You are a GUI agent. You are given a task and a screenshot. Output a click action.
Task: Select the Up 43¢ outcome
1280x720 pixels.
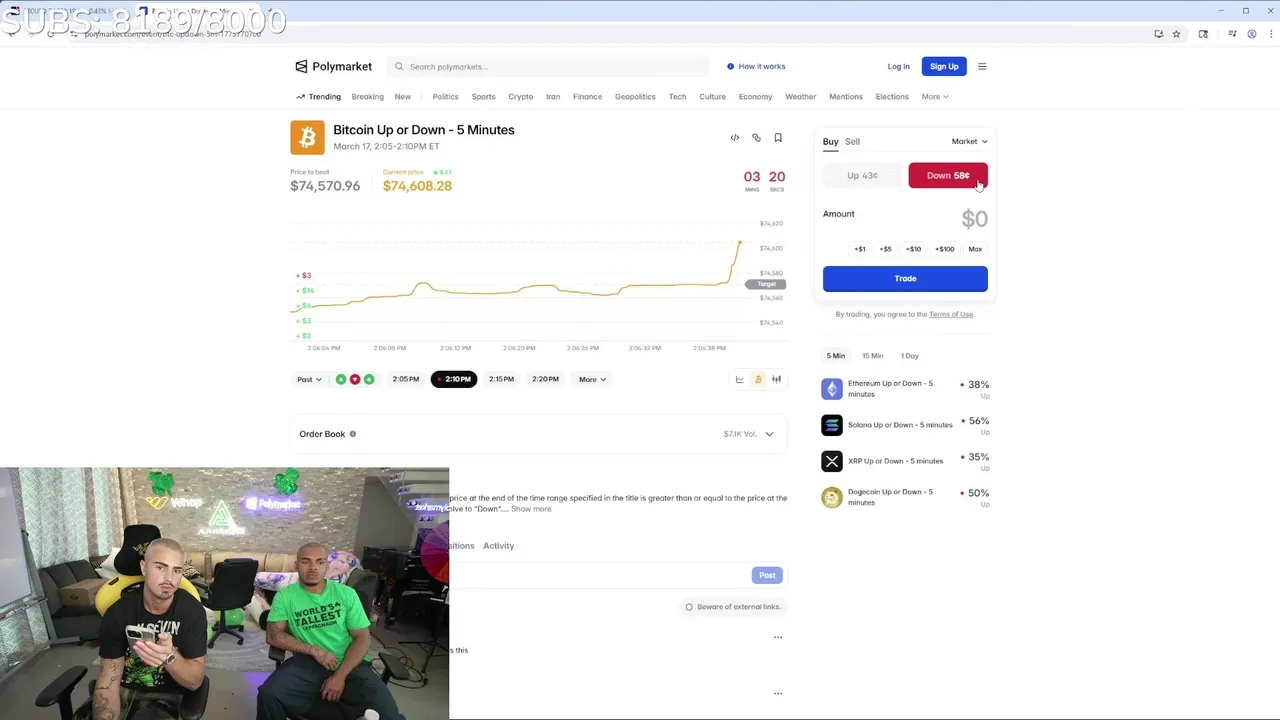pyautogui.click(x=862, y=176)
